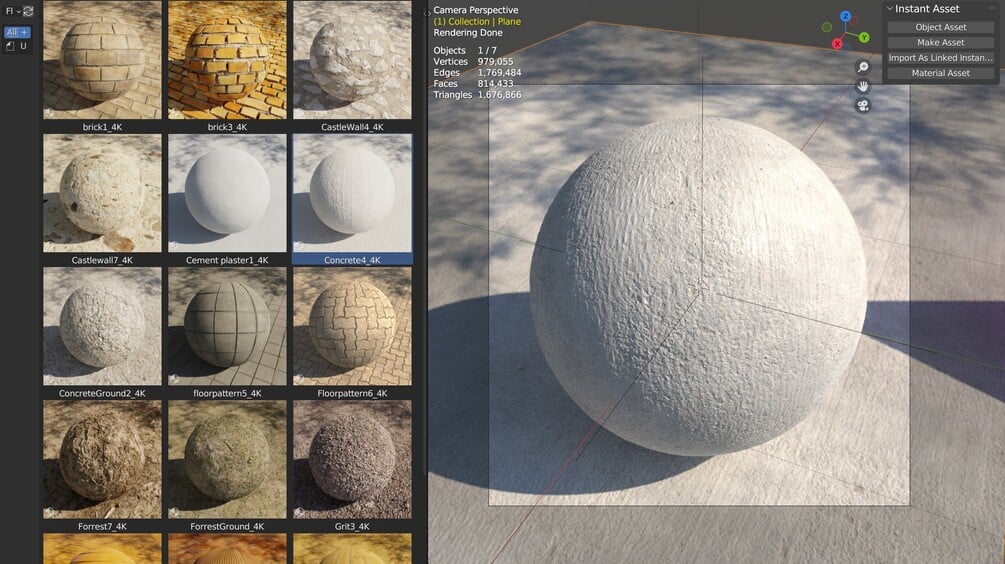1005x564 pixels.
Task: Click Import As Linked Instance button
Action: click(940, 58)
